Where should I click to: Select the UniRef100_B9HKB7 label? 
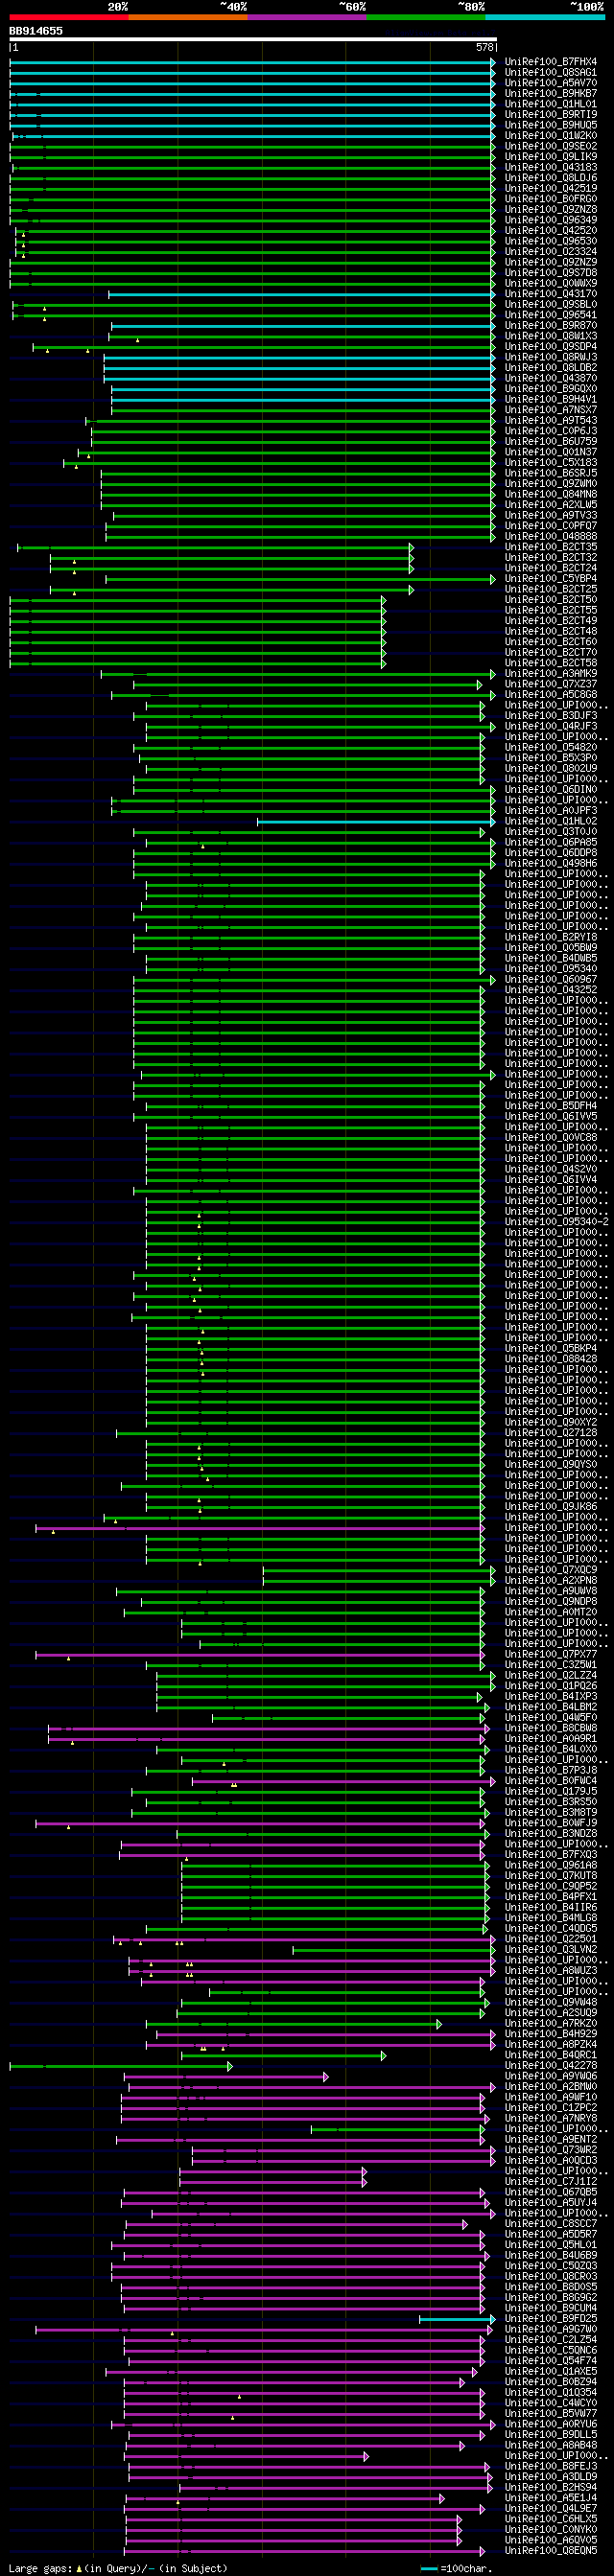click(x=551, y=93)
